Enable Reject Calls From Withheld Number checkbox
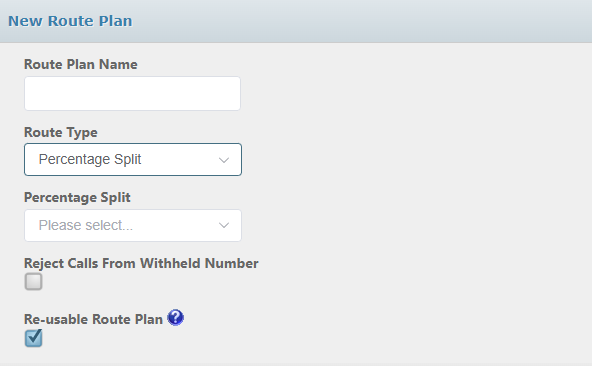 (x=33, y=282)
